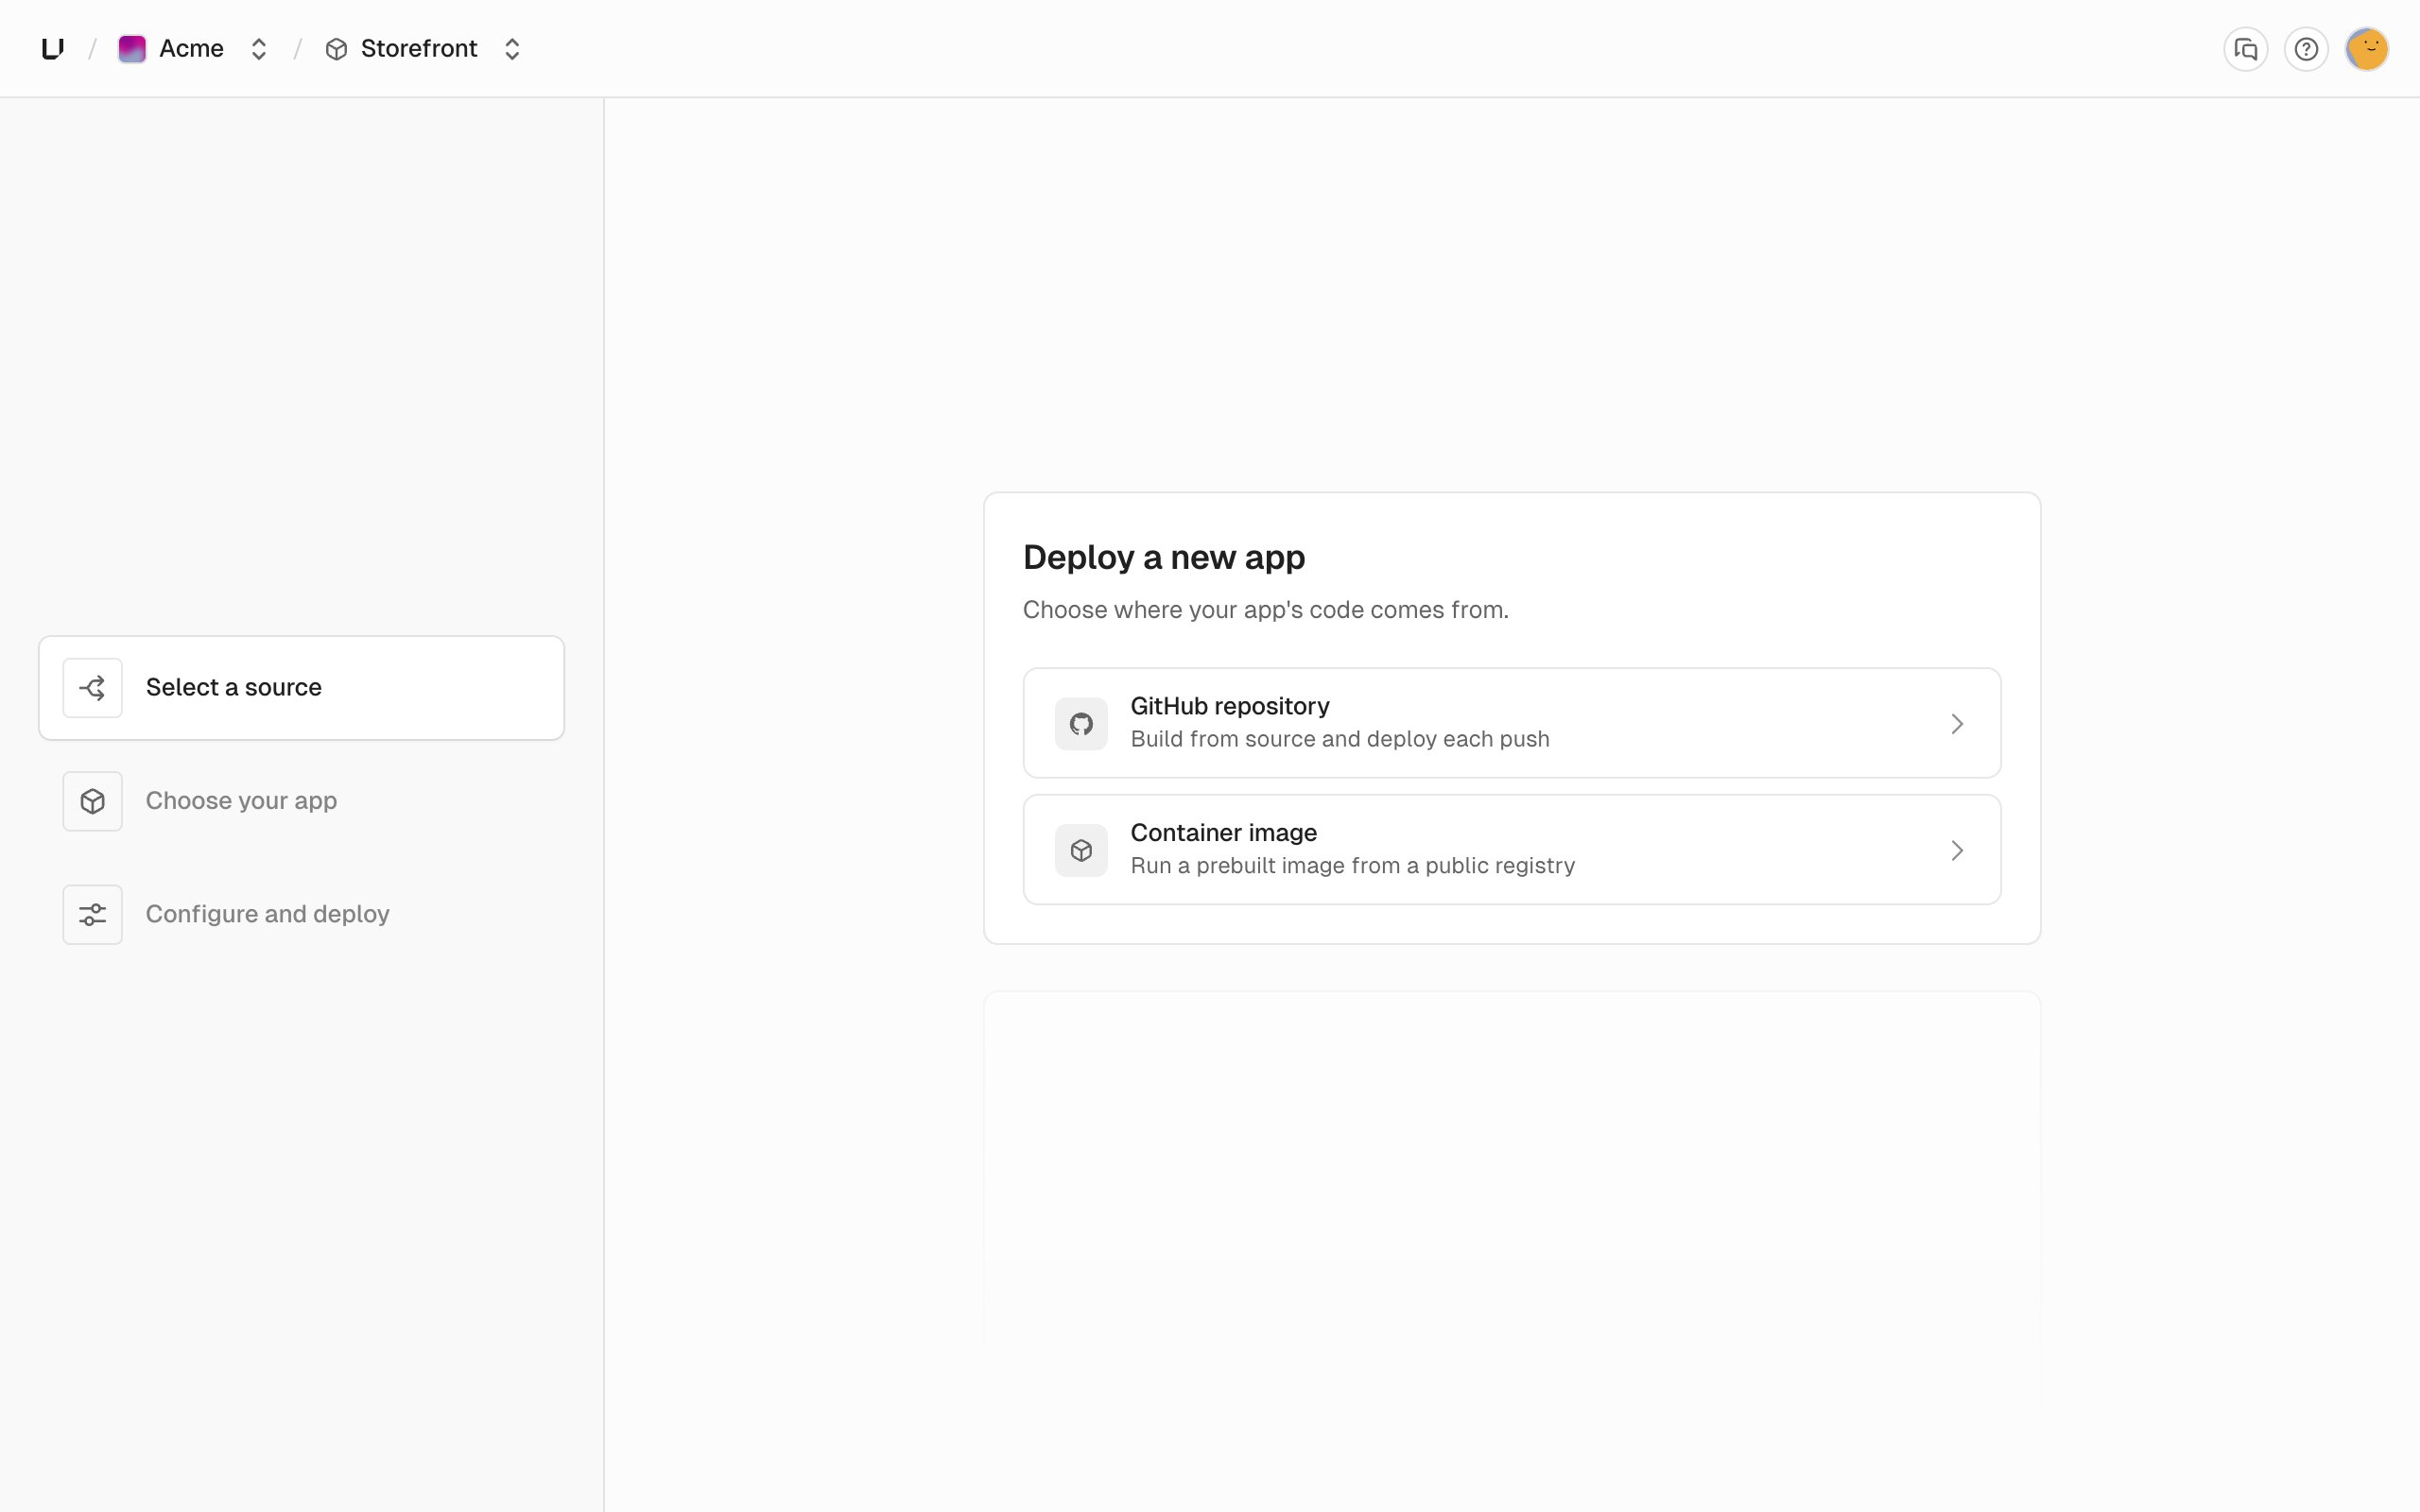Click the chevron on GitHub repository row
2420x1512 pixels.
1957,723
